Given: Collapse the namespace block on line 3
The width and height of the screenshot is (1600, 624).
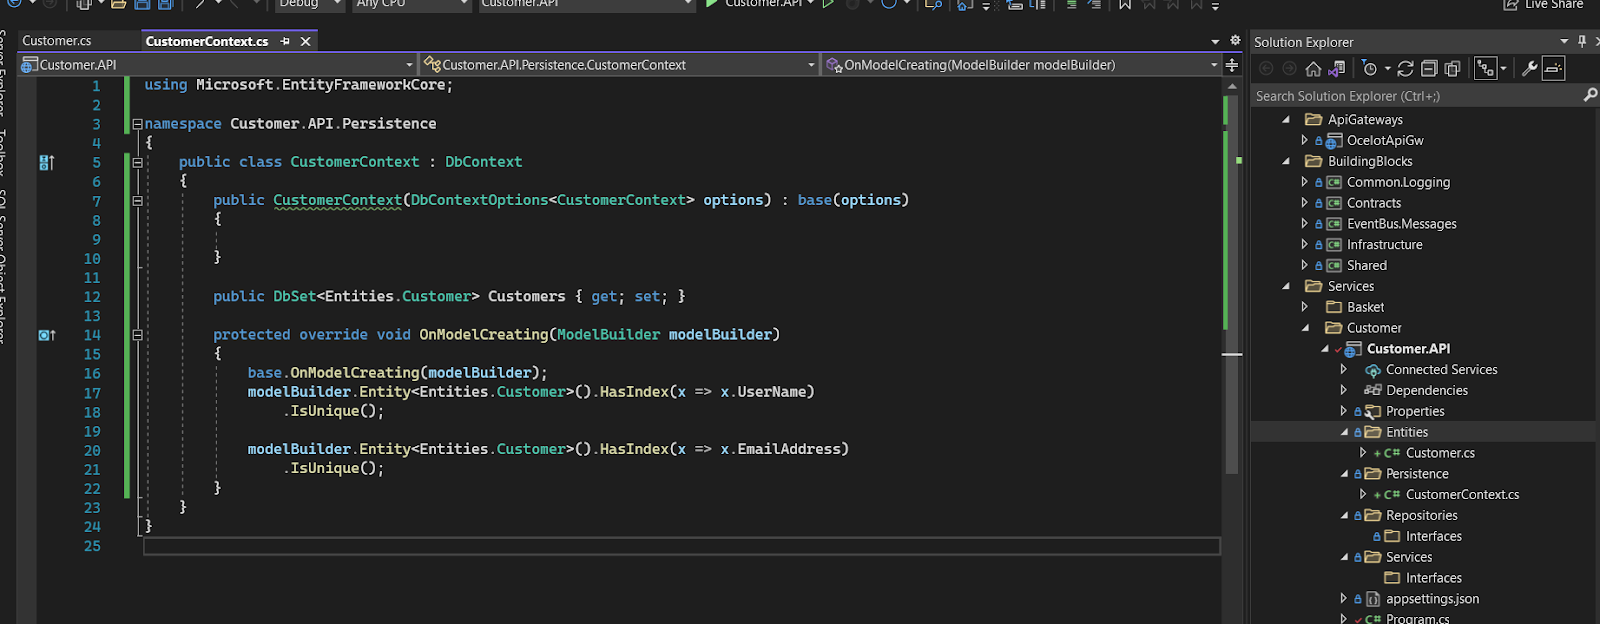Looking at the screenshot, I should coord(137,124).
